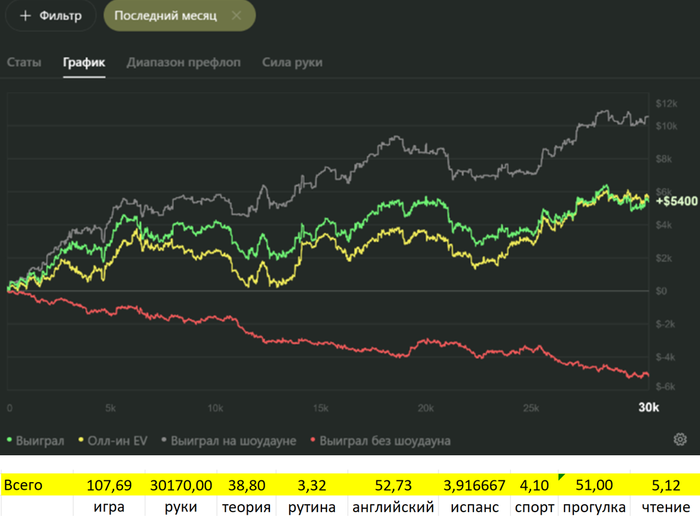This screenshot has width=700, height=519.
Task: Select the cell with value 3,32
Action: click(x=312, y=485)
